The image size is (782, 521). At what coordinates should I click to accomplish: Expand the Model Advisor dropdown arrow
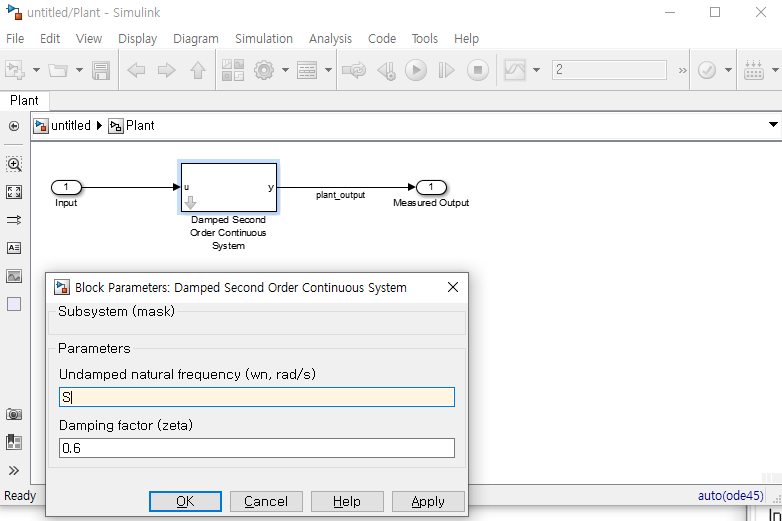click(x=728, y=70)
